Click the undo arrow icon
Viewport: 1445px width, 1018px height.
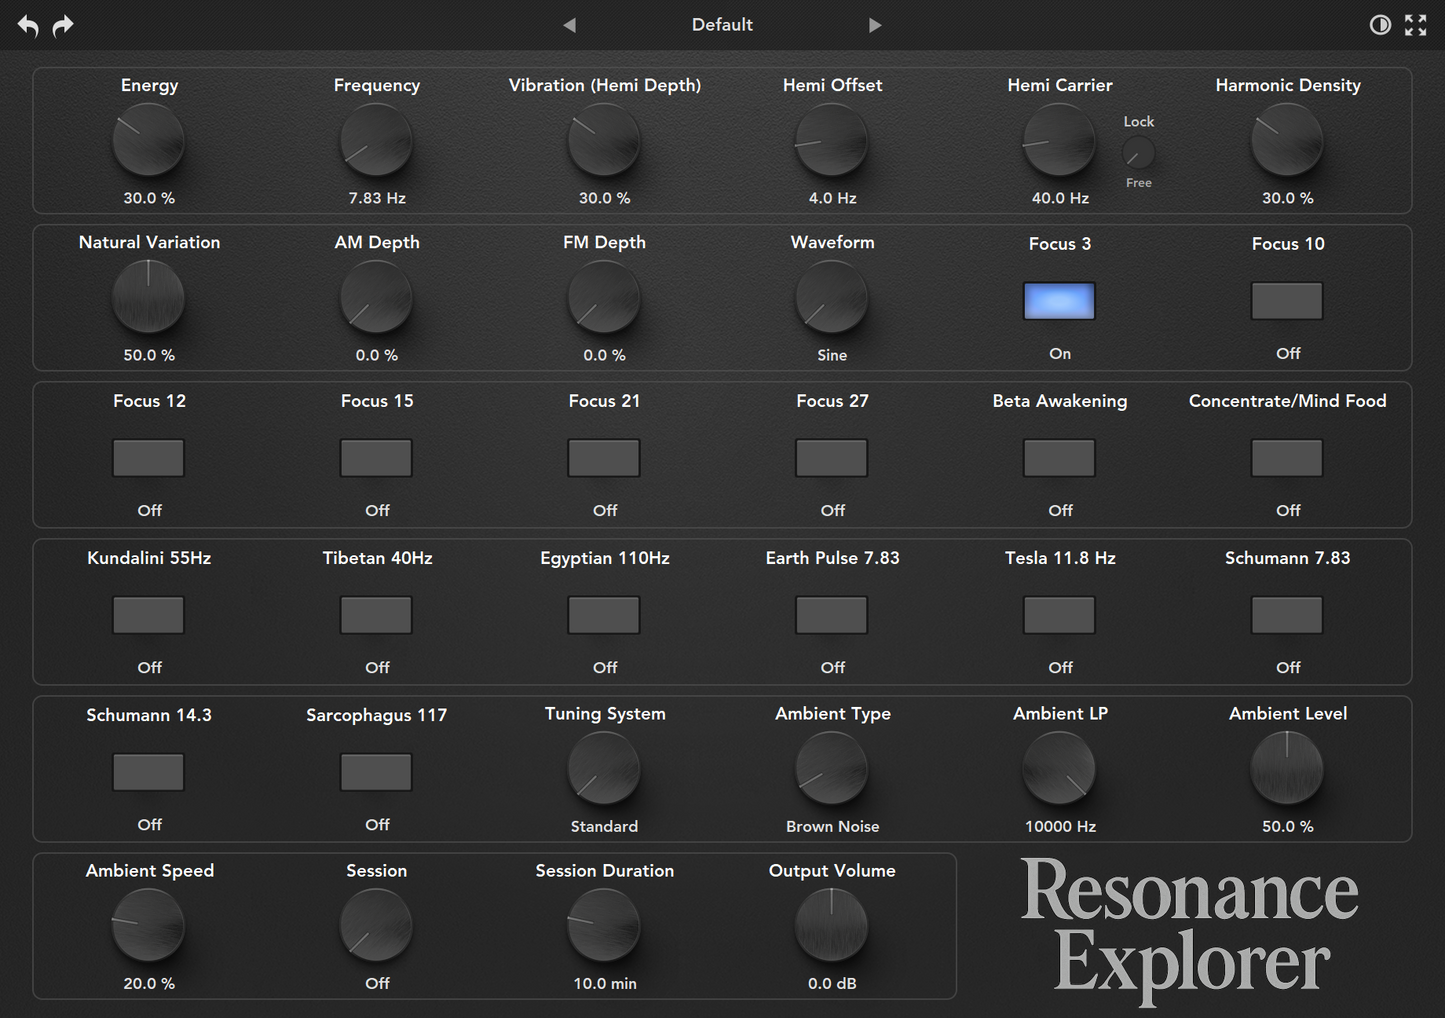point(27,25)
